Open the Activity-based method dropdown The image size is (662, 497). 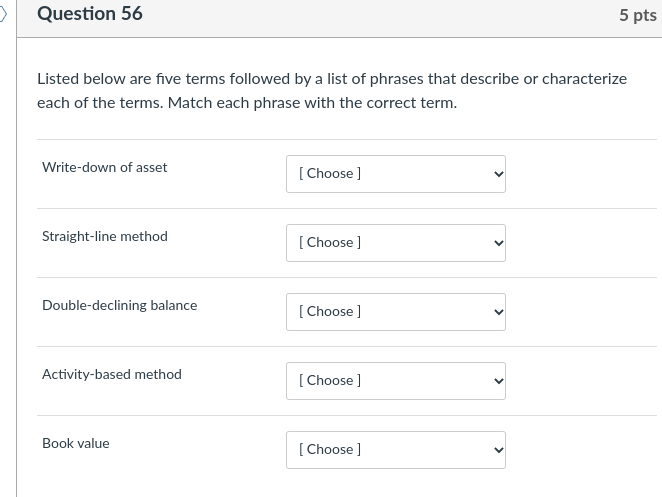point(395,381)
